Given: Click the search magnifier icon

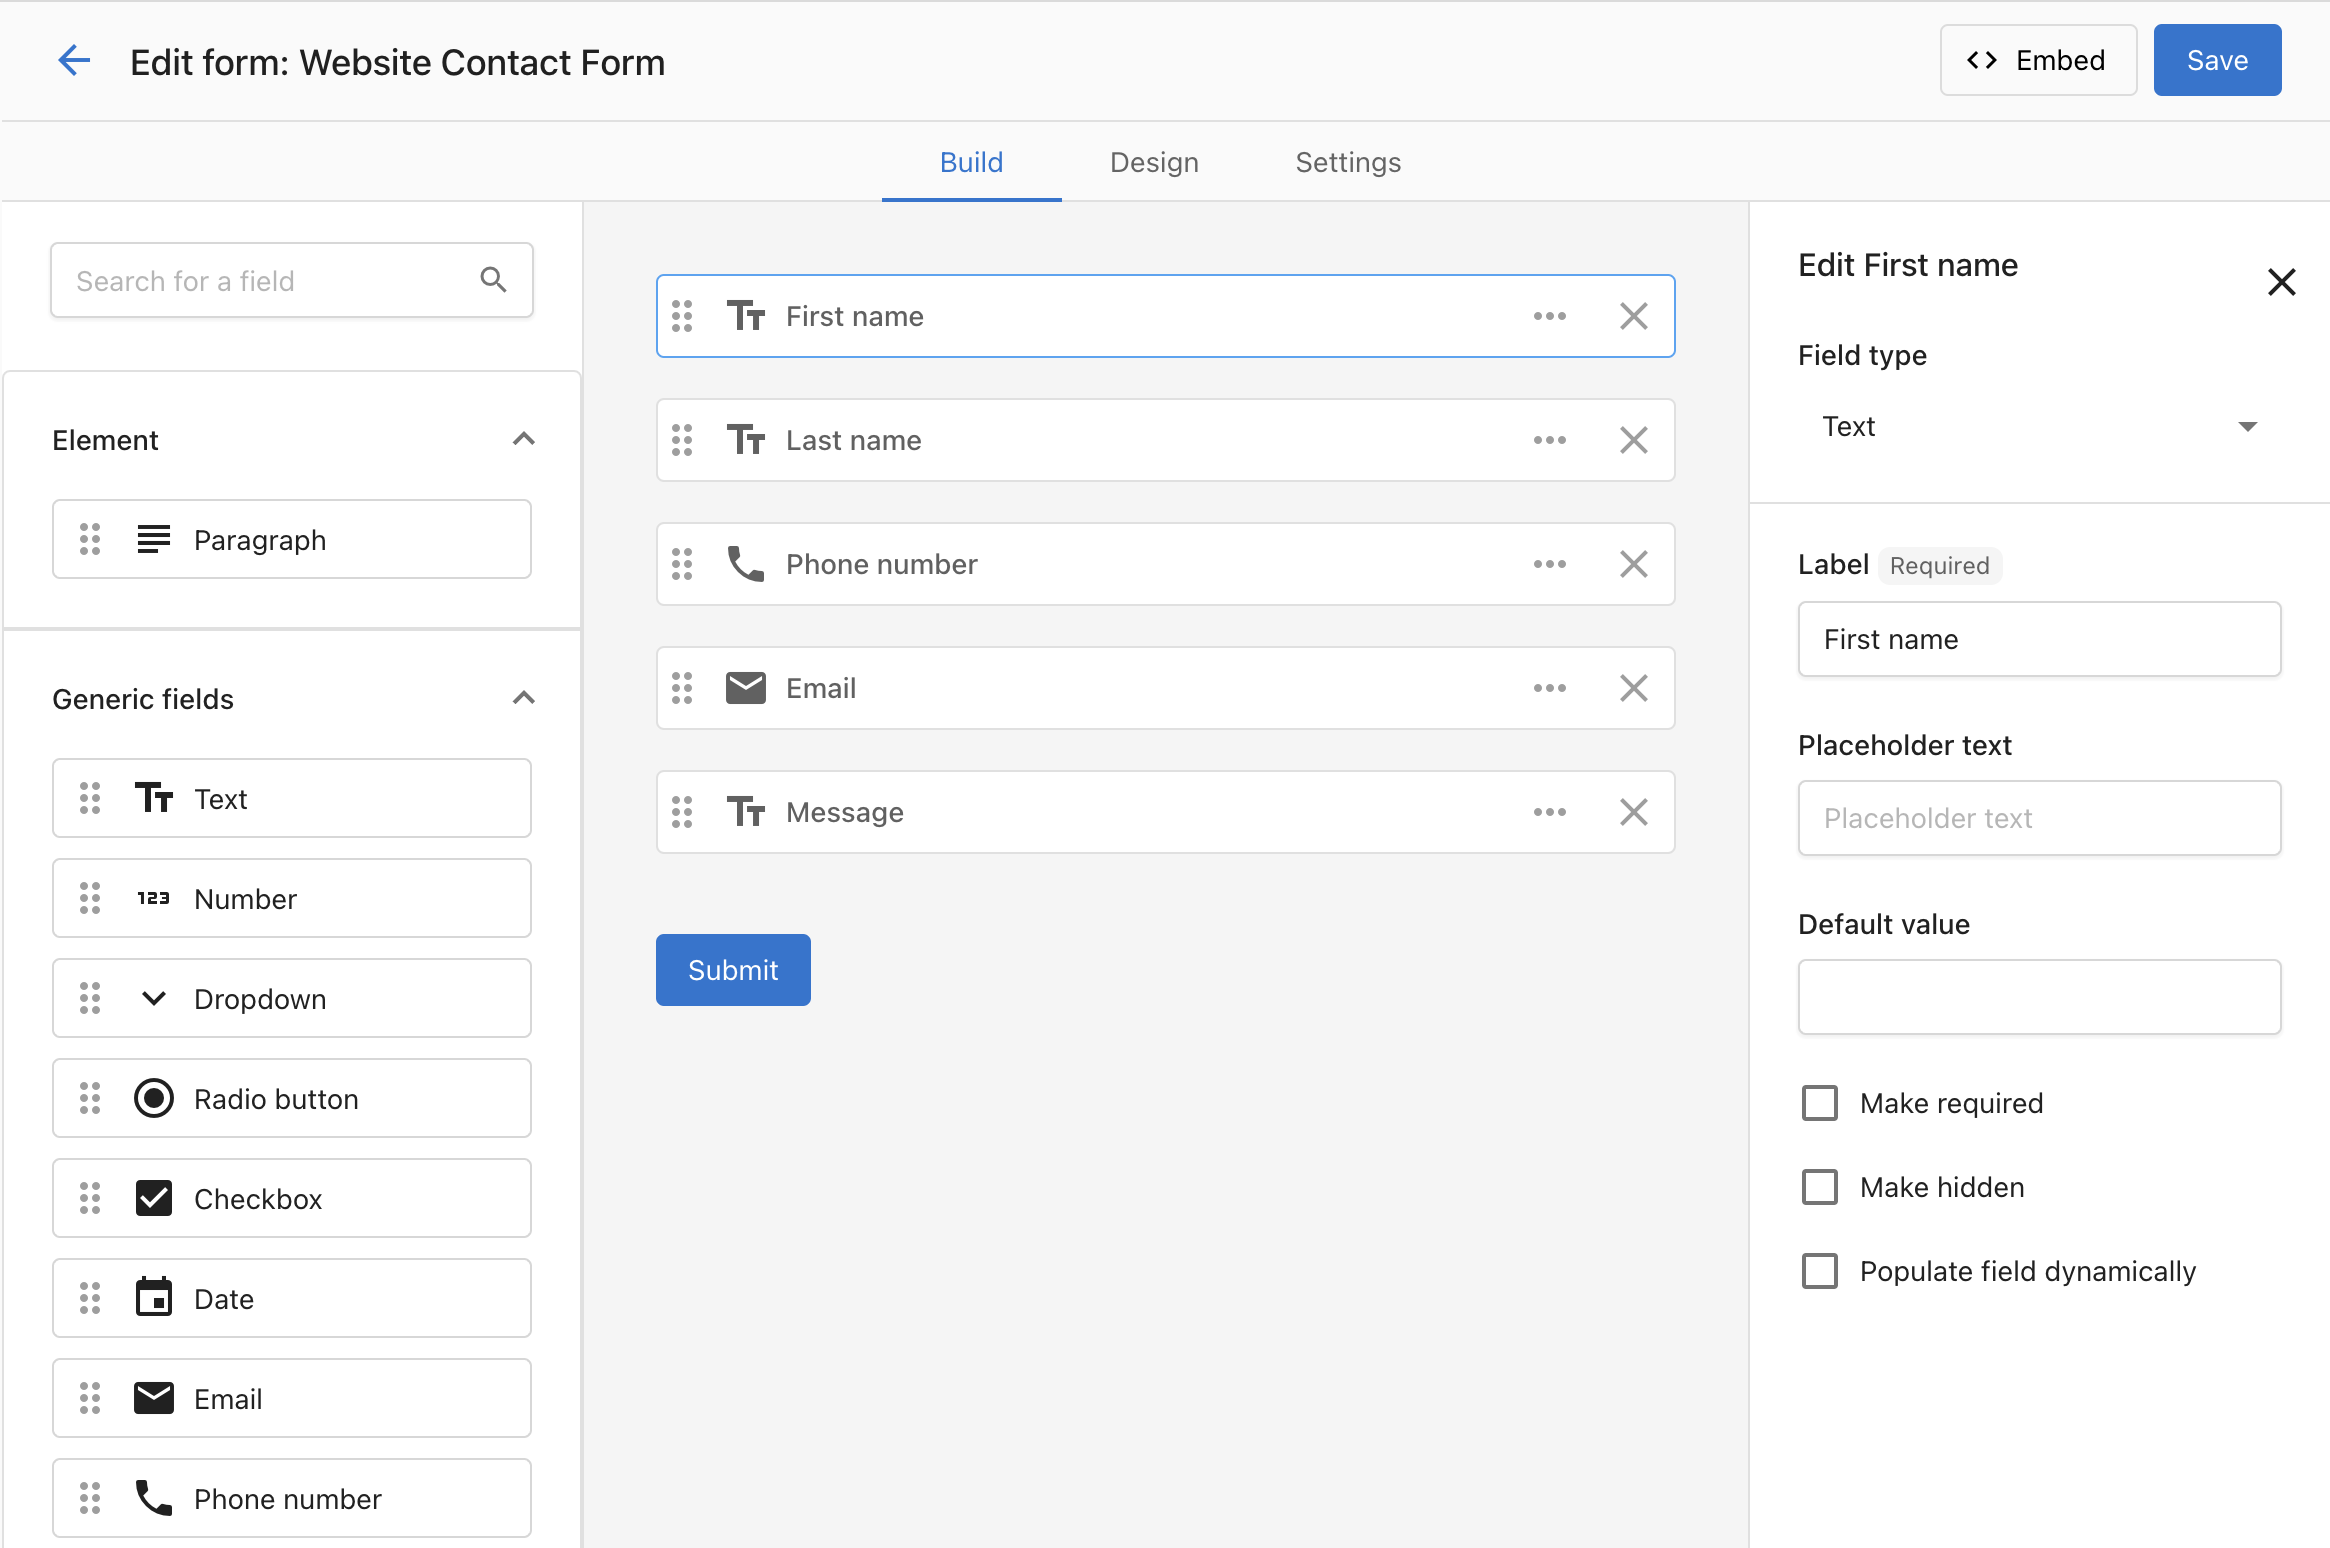Looking at the screenshot, I should point(493,280).
